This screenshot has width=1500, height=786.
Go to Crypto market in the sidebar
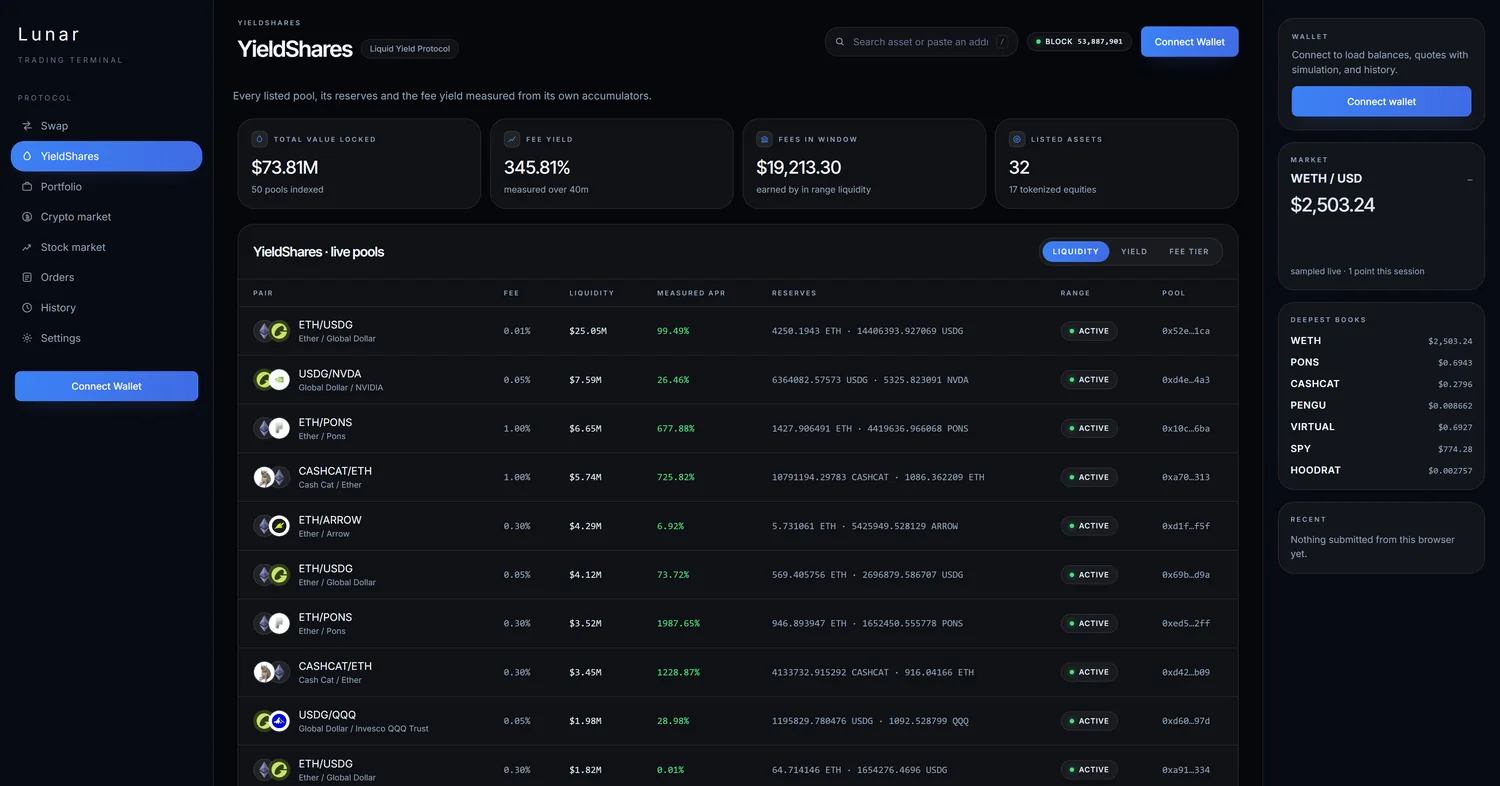tap(106, 217)
